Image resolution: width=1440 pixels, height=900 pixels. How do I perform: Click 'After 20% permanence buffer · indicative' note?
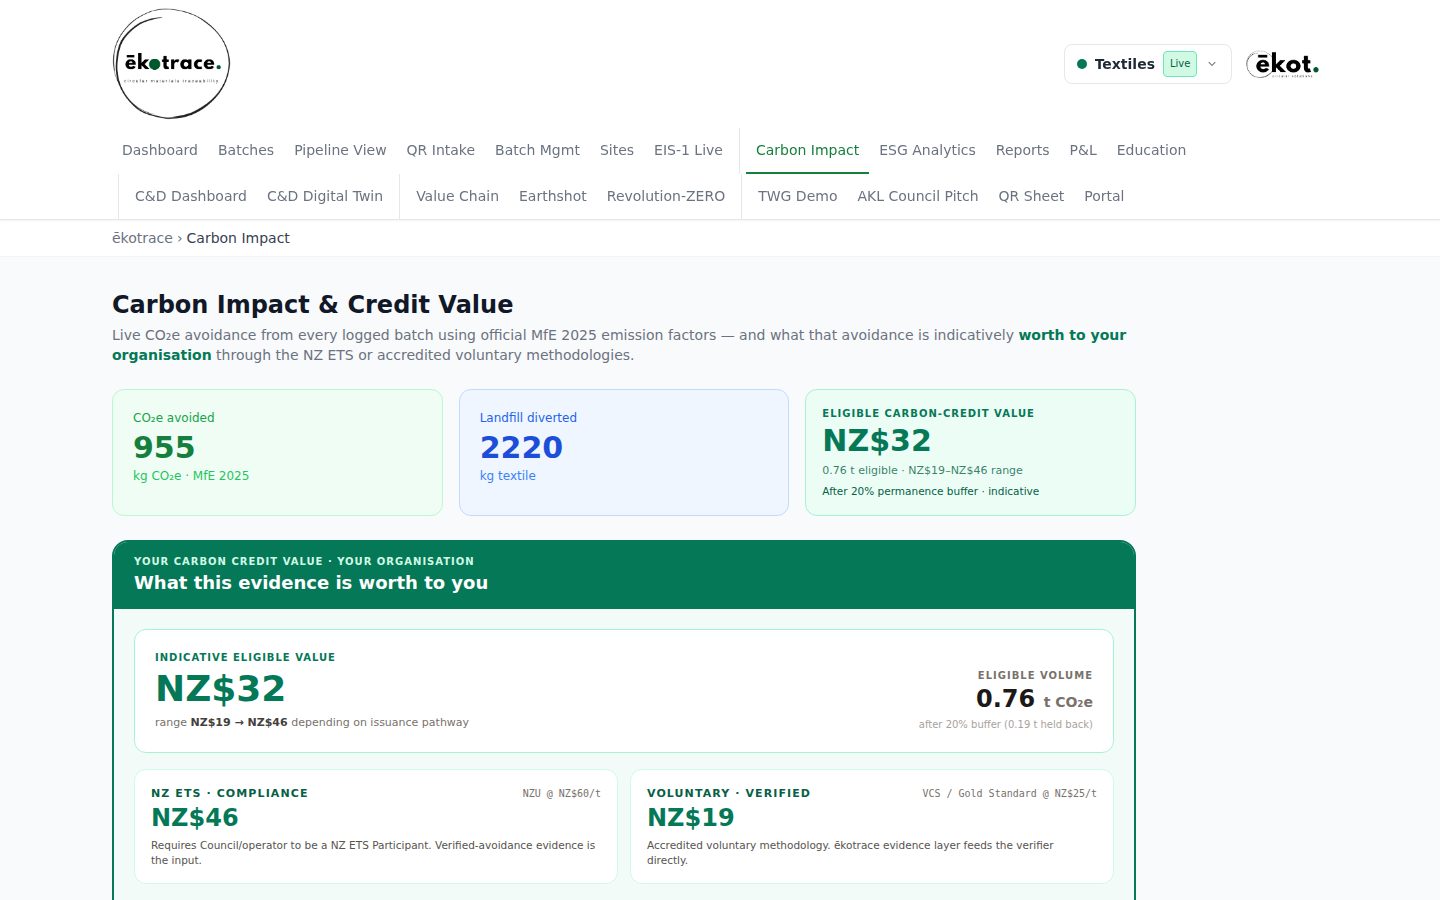930,491
